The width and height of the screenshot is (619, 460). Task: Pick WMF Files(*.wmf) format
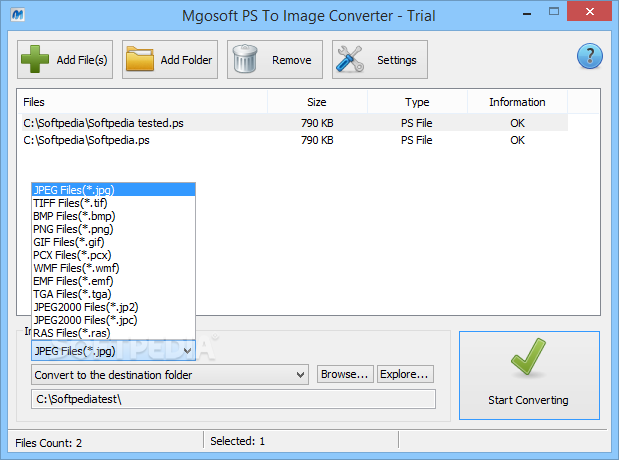point(113,268)
